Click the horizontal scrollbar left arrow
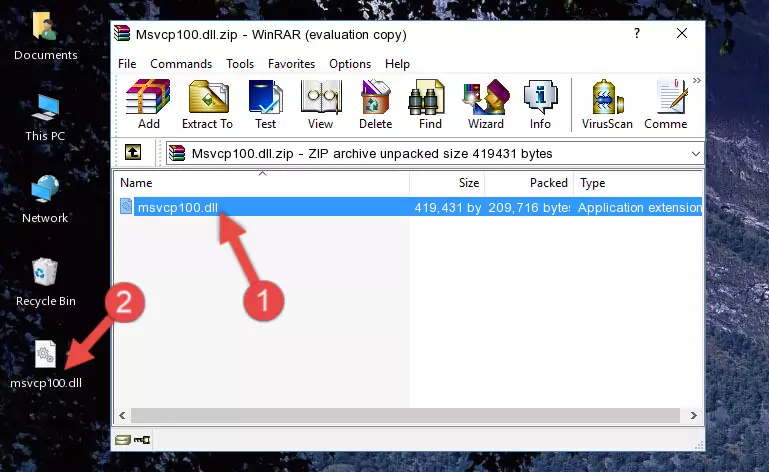Screen dimensions: 769x472 point(122,416)
